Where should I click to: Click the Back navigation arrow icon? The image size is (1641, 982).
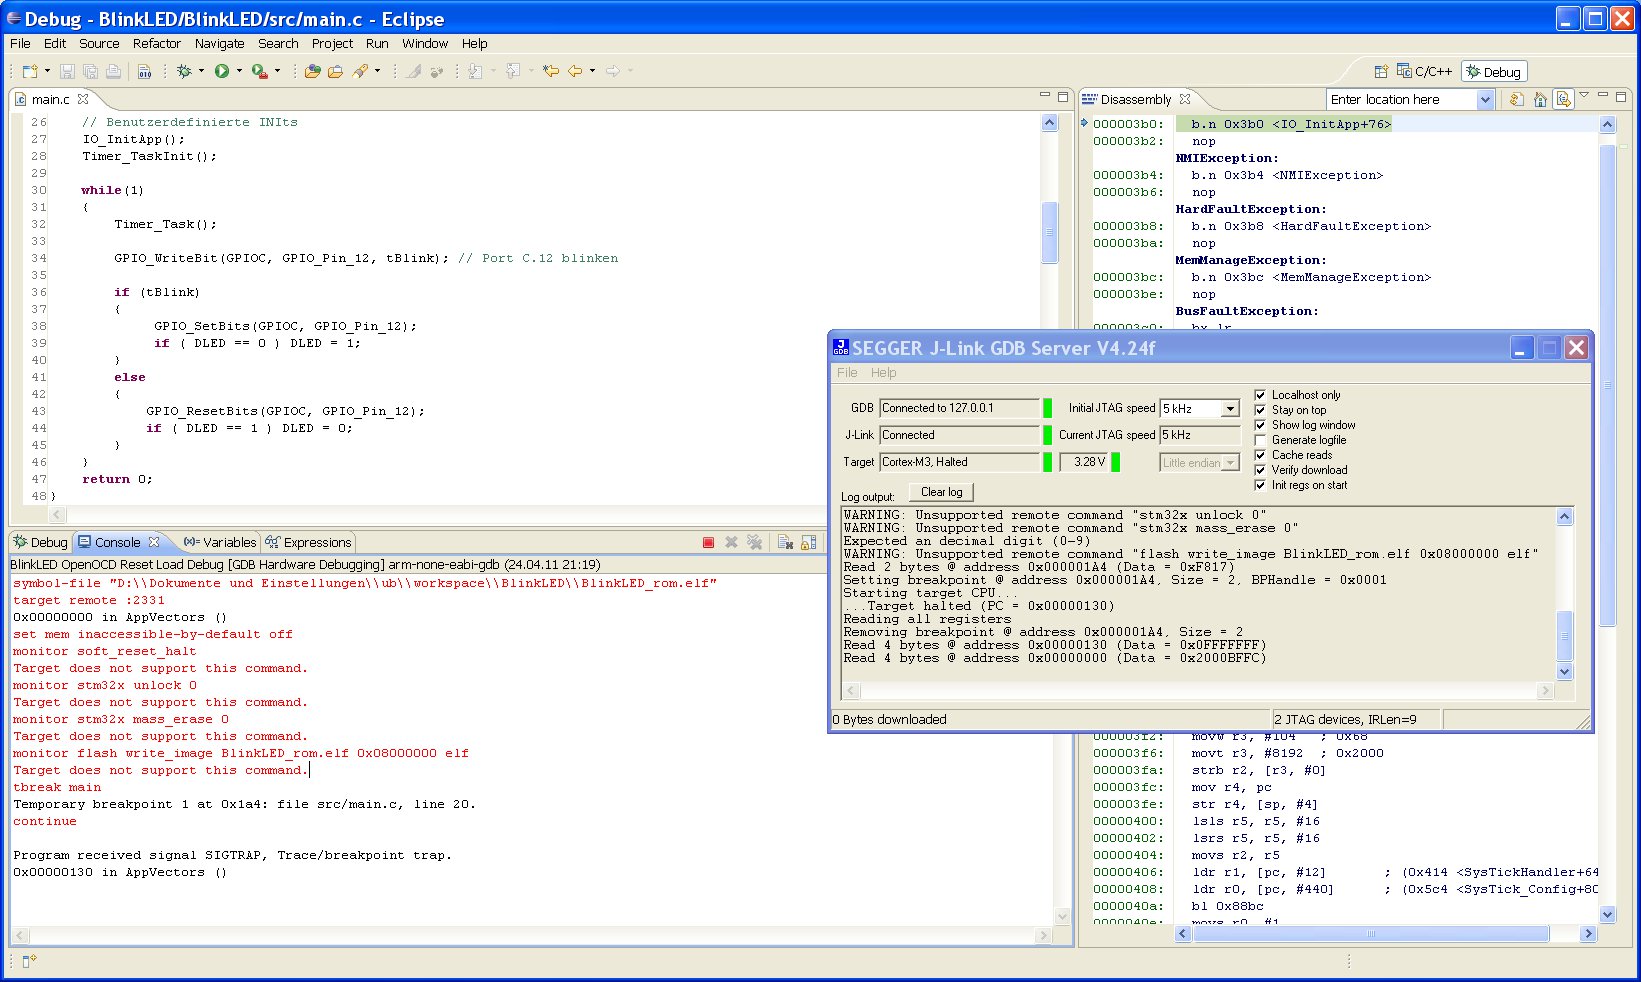(575, 71)
